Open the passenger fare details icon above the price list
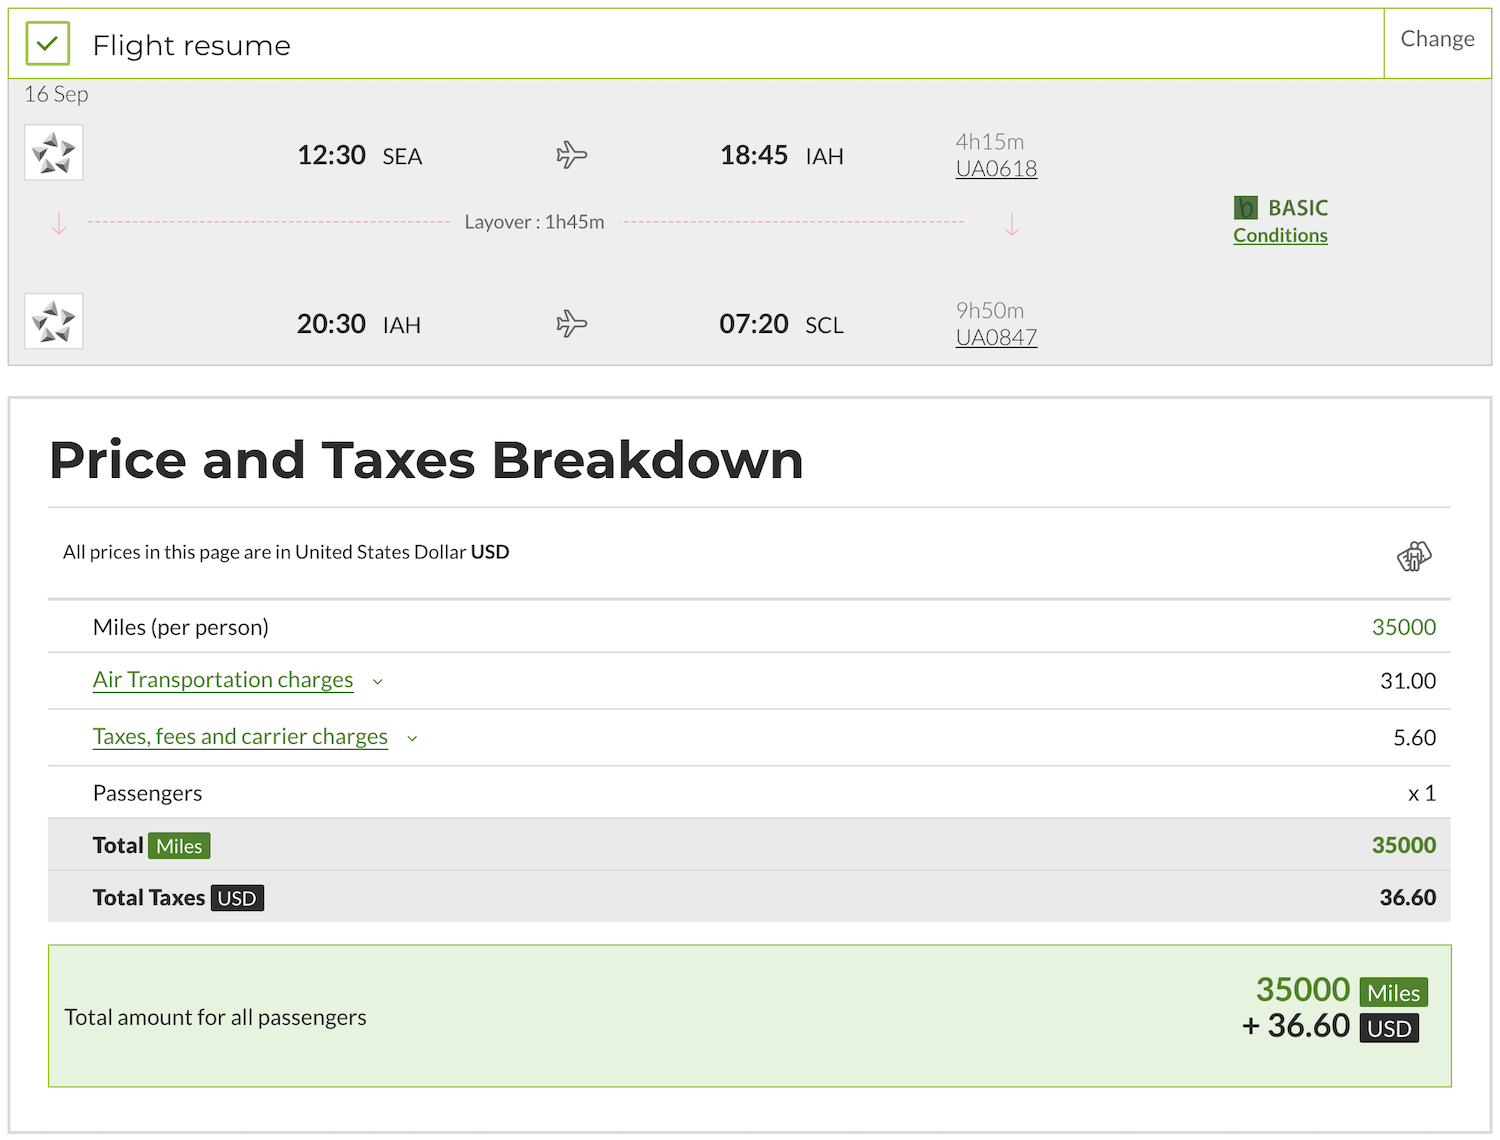Viewport: 1500px width, 1140px height. (1414, 557)
